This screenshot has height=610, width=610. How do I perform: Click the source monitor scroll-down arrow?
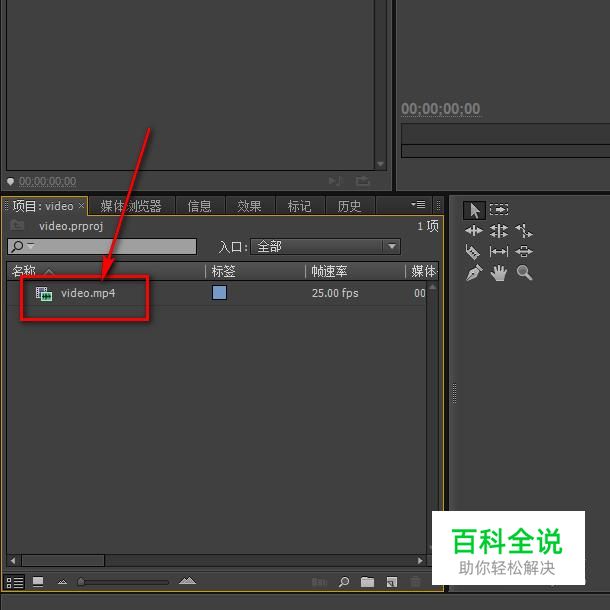380,164
